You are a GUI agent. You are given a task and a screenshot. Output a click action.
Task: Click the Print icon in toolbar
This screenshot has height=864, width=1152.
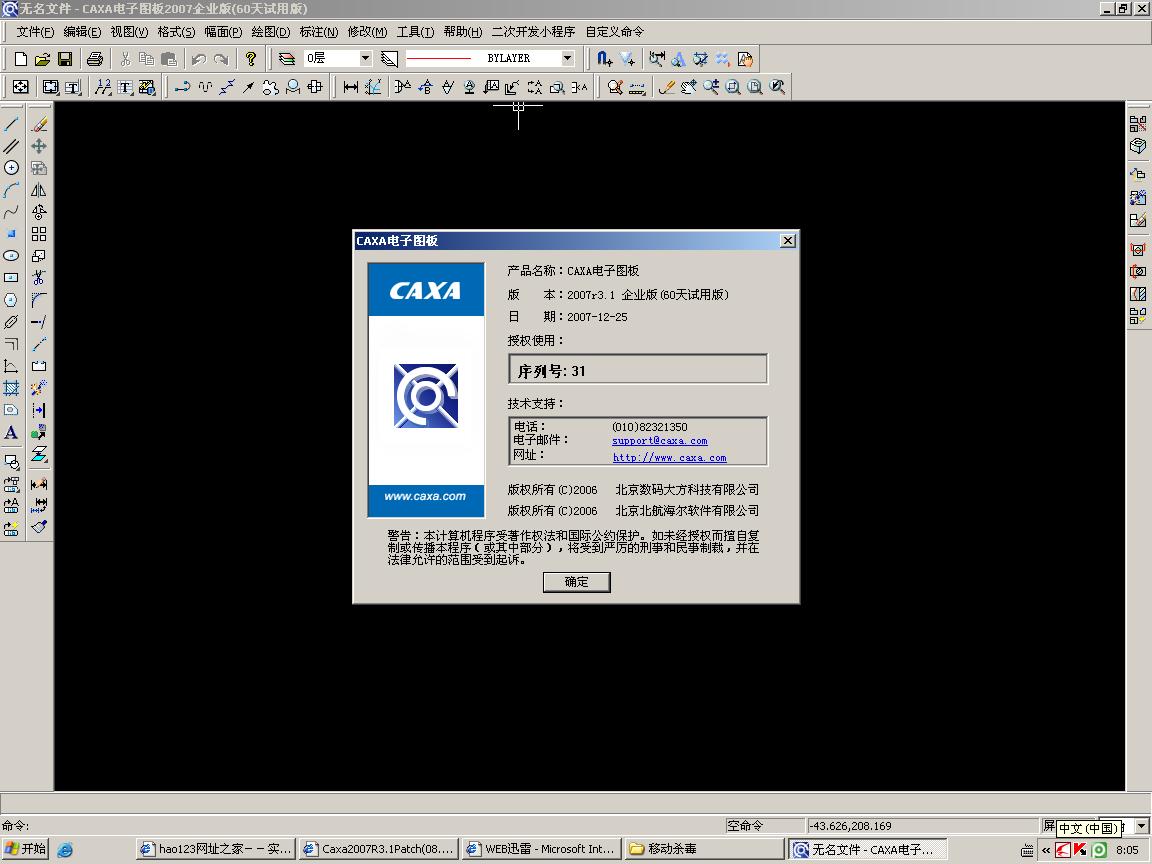coord(95,59)
